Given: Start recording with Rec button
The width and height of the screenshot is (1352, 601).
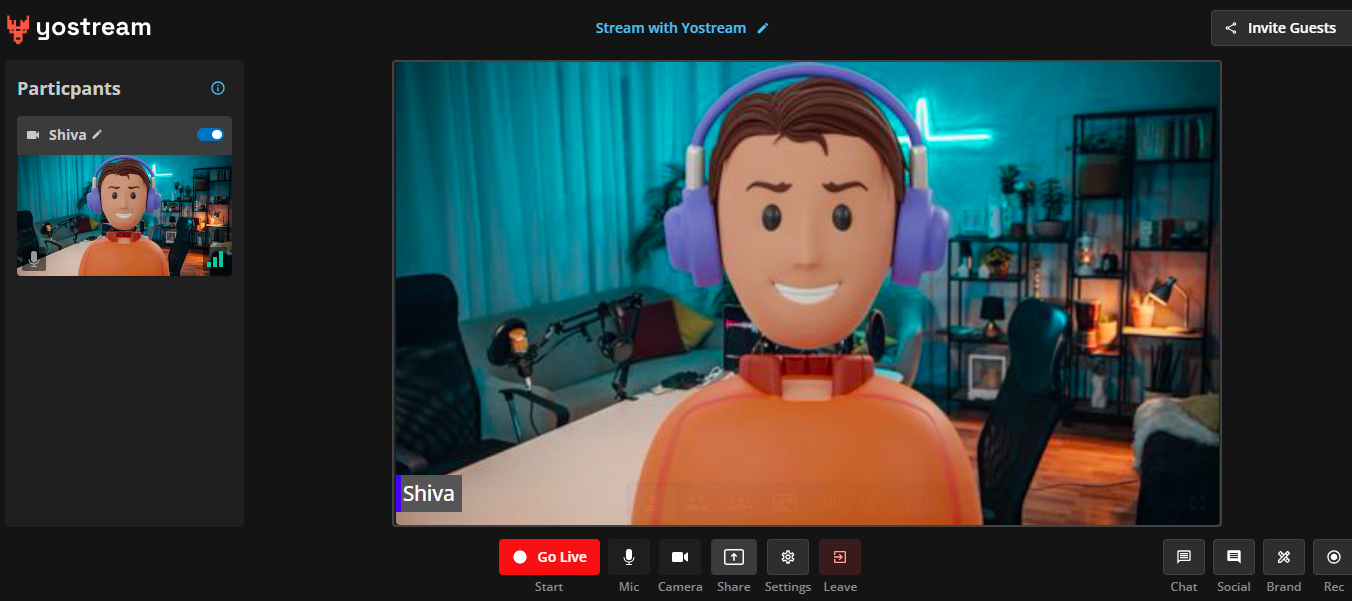Looking at the screenshot, I should click(1333, 557).
